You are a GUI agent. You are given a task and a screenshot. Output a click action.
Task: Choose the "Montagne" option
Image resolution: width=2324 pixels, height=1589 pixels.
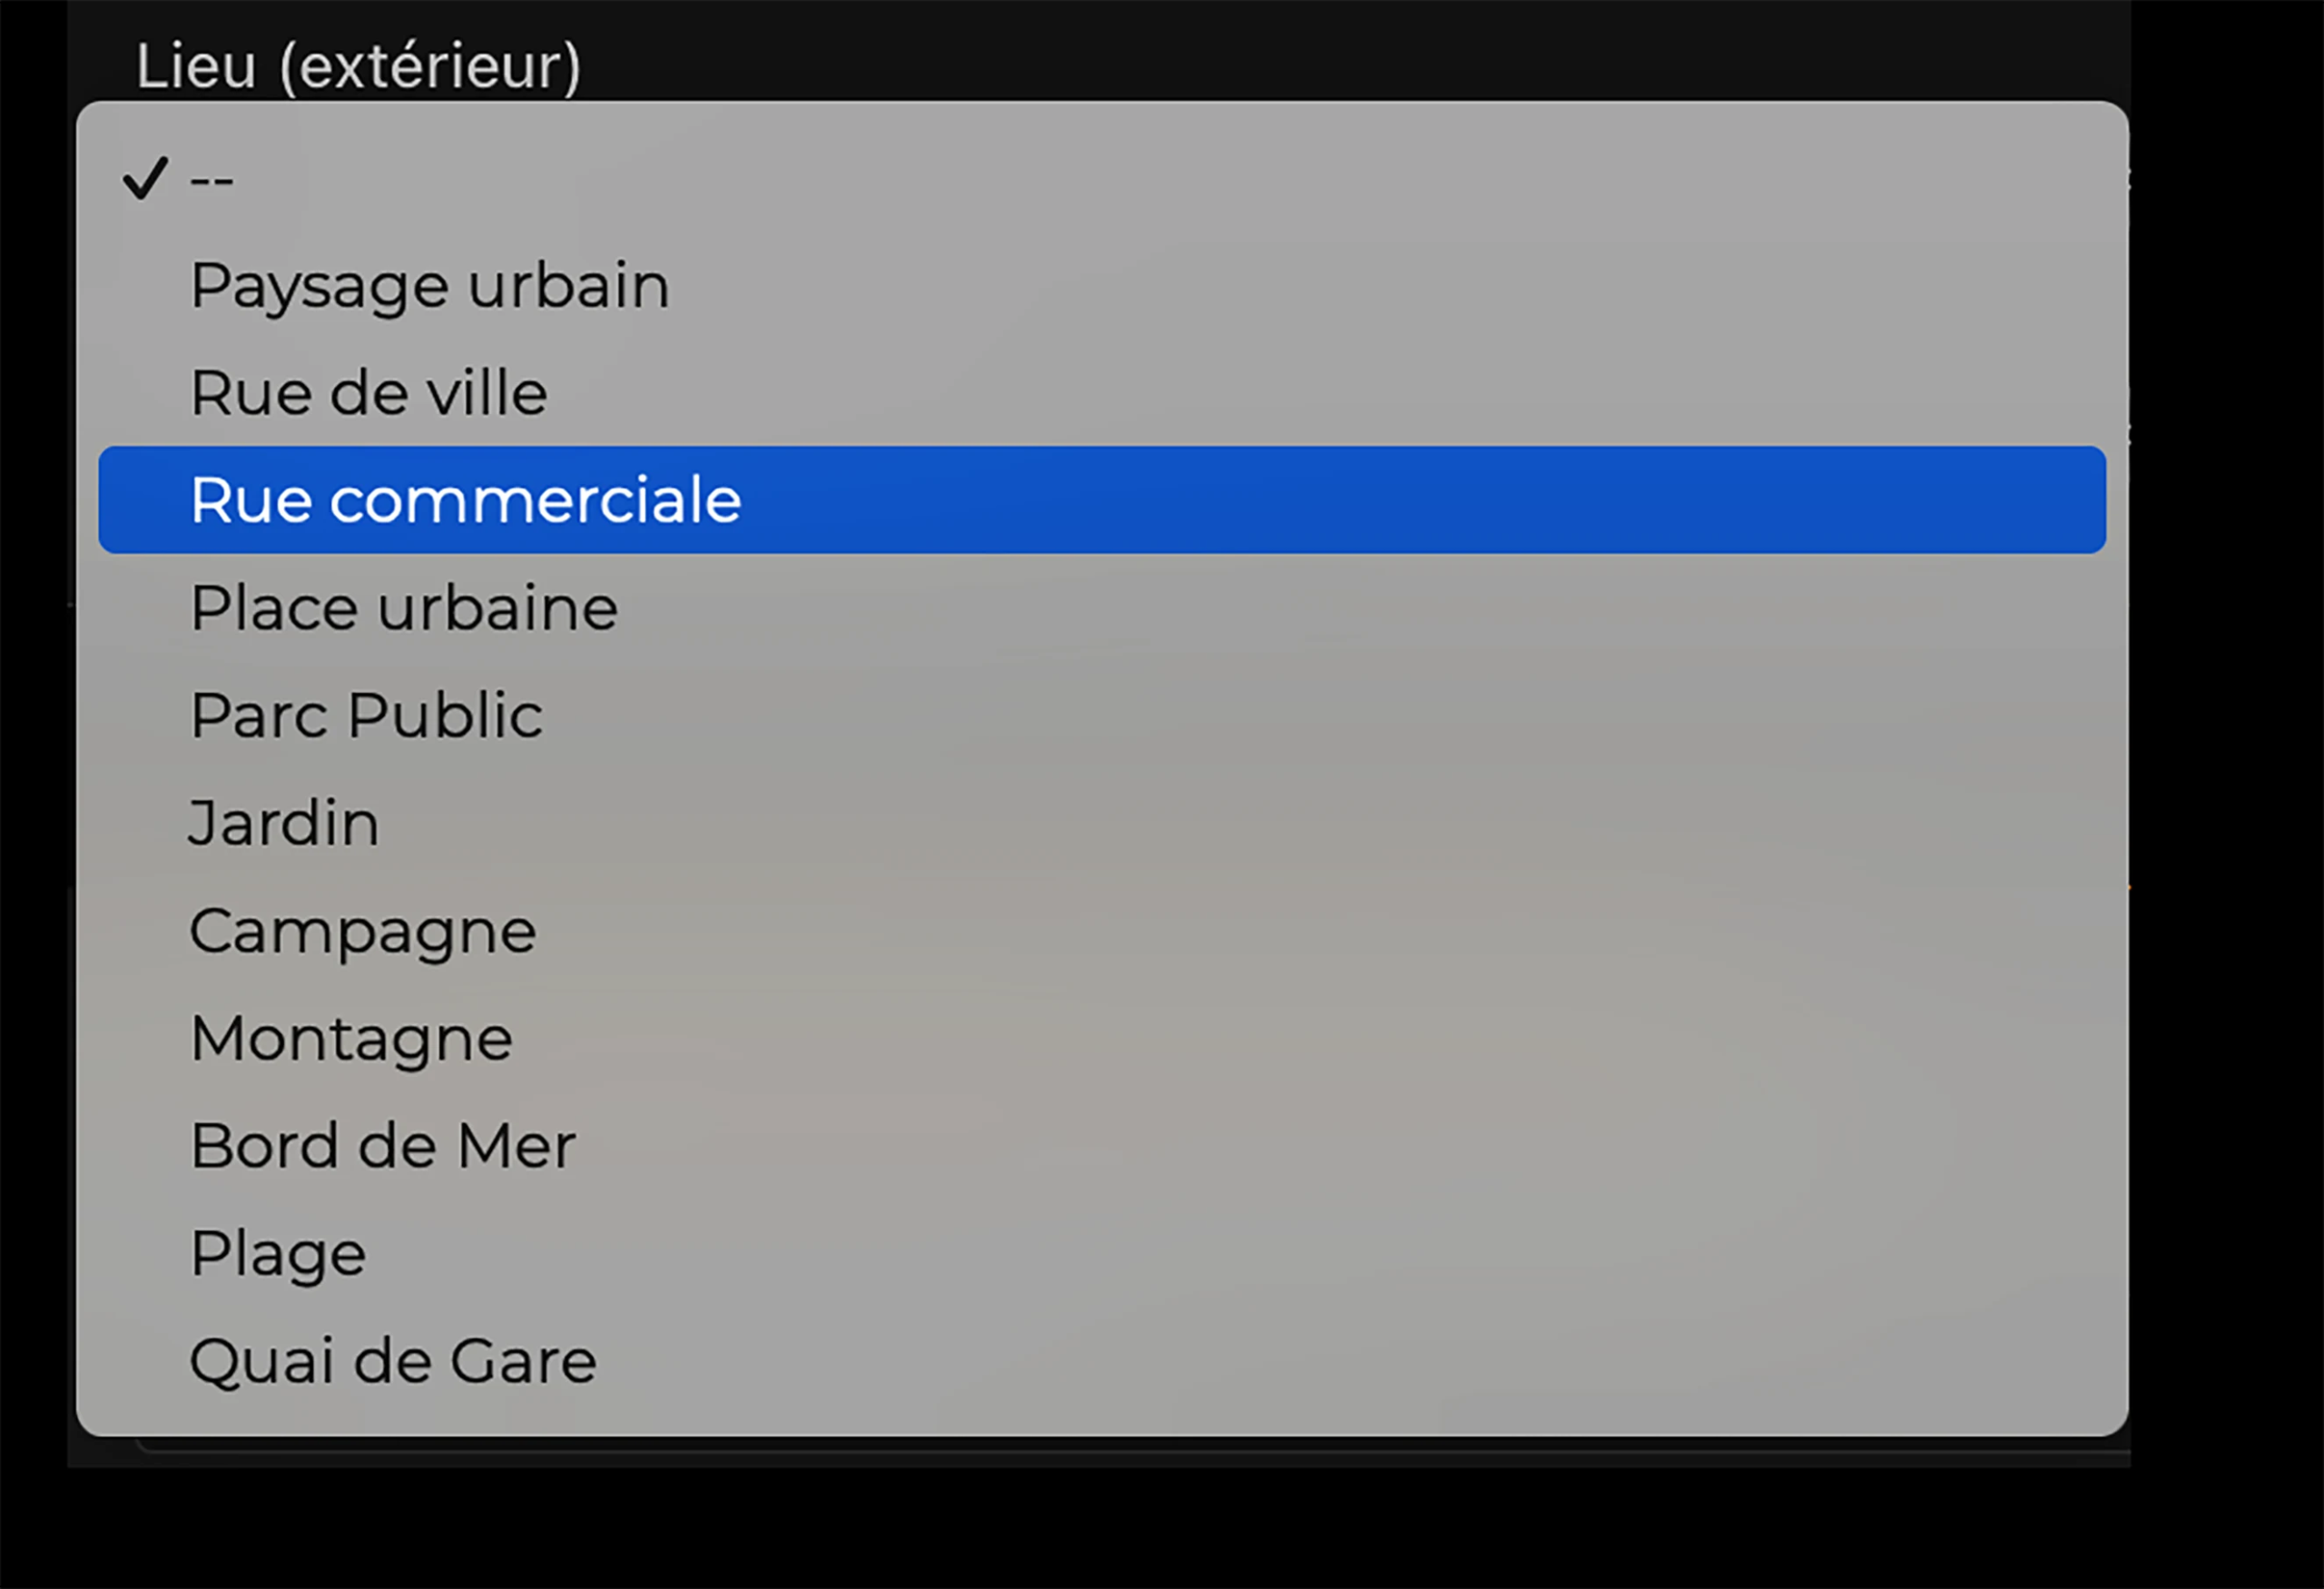(x=351, y=1038)
